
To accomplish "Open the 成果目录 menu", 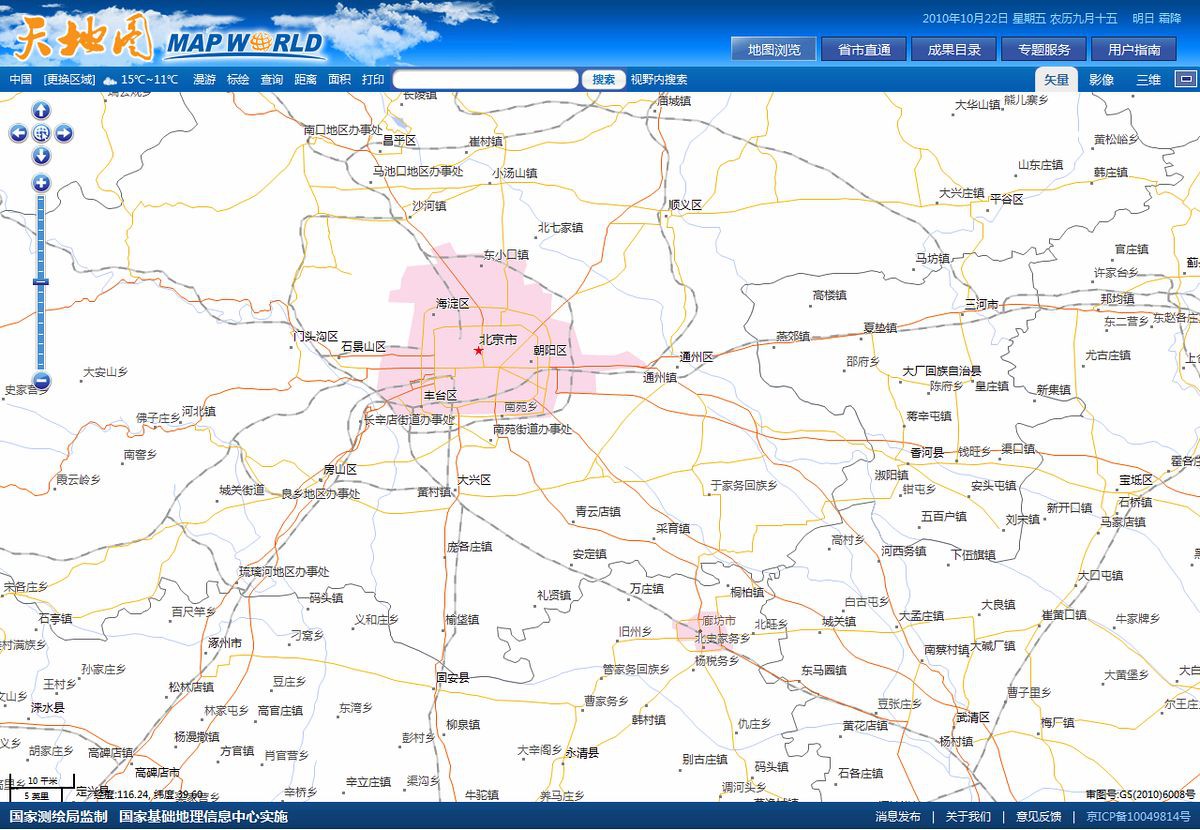I will point(954,49).
